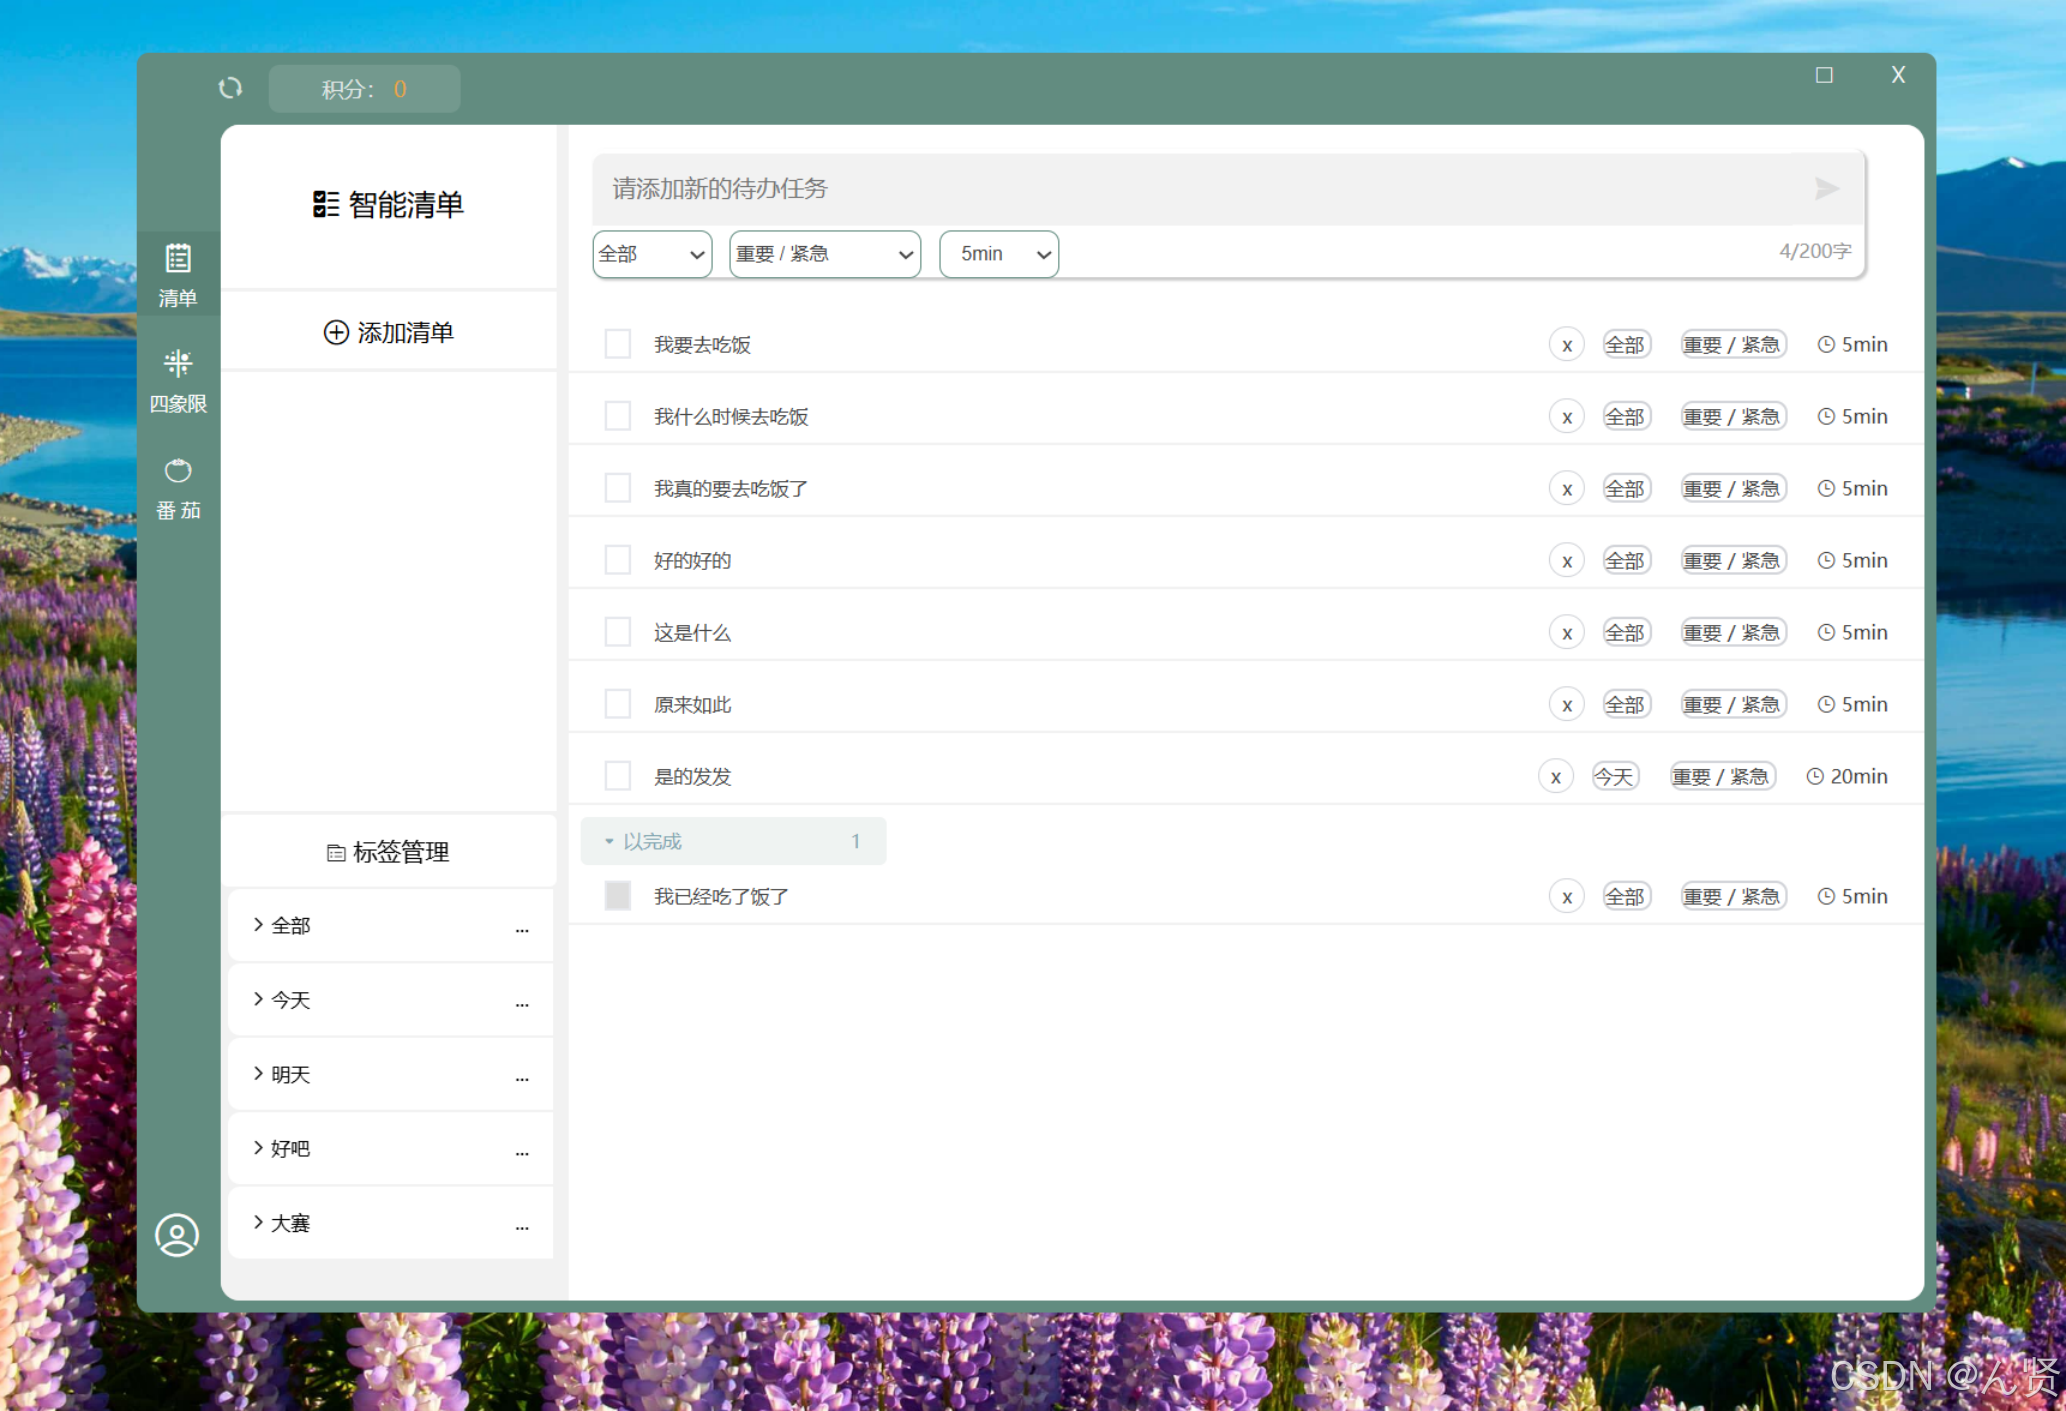Expand the 今天 tag item
The width and height of the screenshot is (2066, 1411).
point(290,1000)
